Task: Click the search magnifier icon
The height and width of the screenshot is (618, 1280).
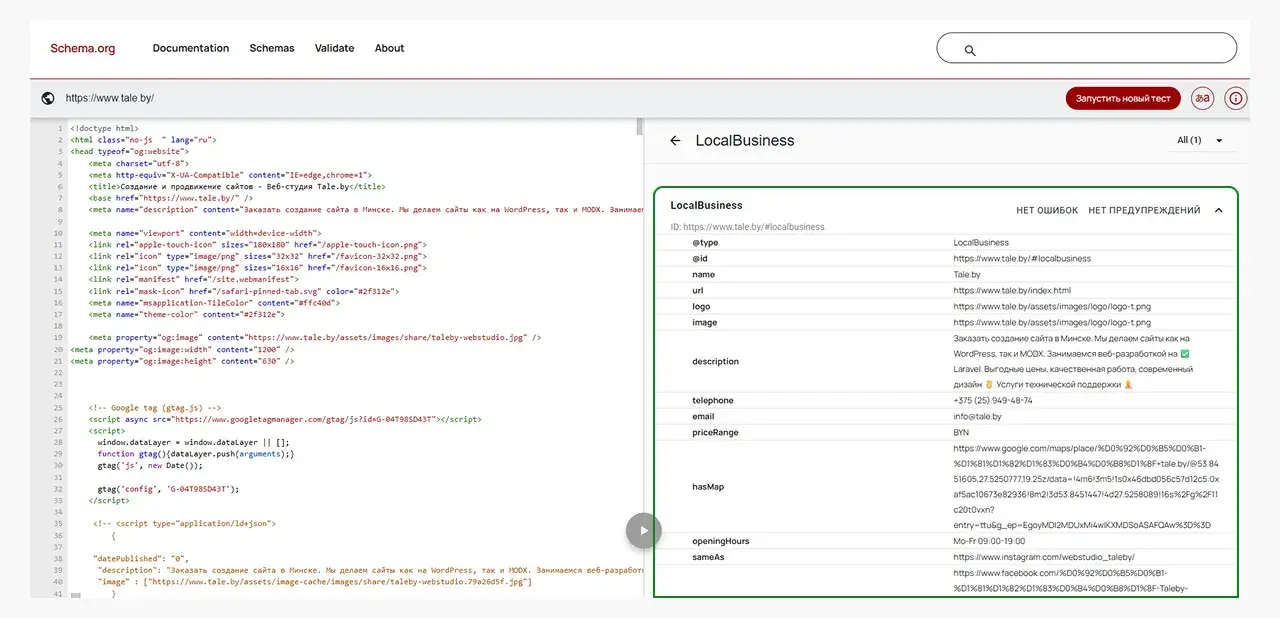Action: pyautogui.click(x=969, y=49)
